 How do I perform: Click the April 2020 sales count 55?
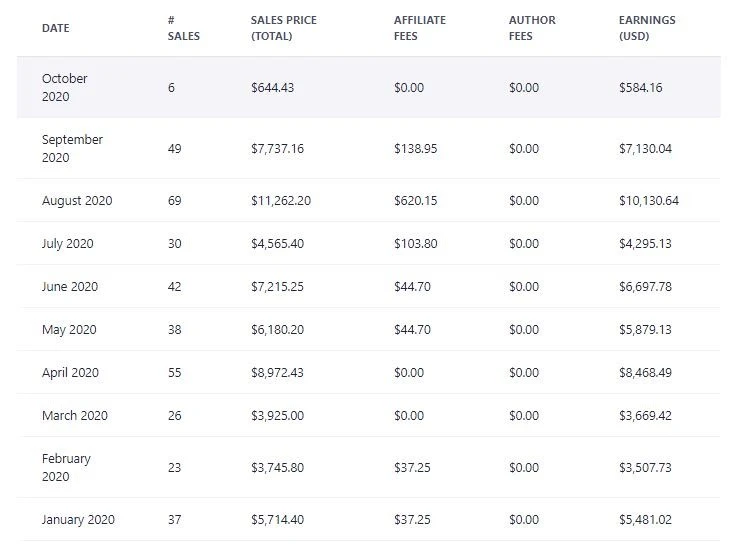coord(175,373)
